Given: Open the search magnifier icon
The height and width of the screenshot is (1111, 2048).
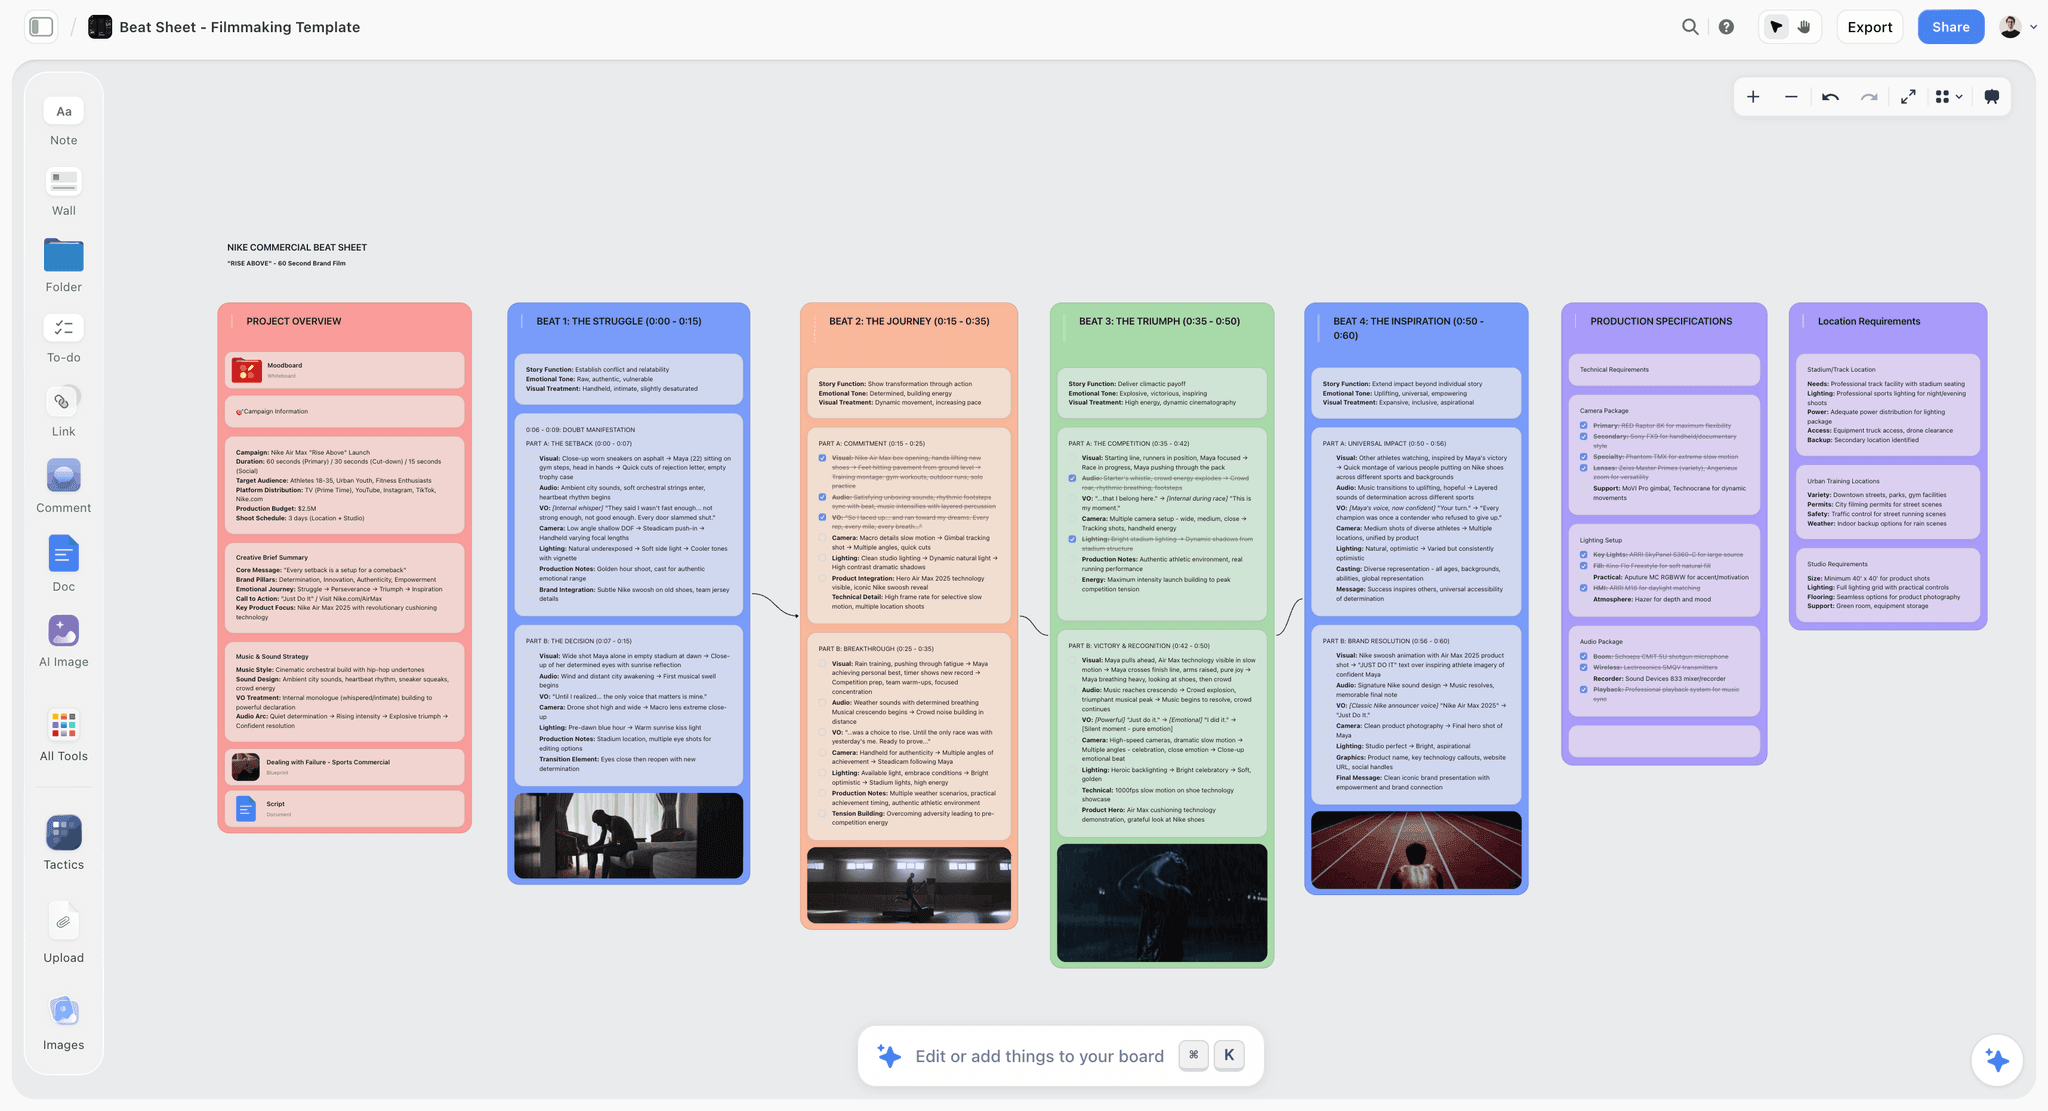Looking at the screenshot, I should [1690, 27].
